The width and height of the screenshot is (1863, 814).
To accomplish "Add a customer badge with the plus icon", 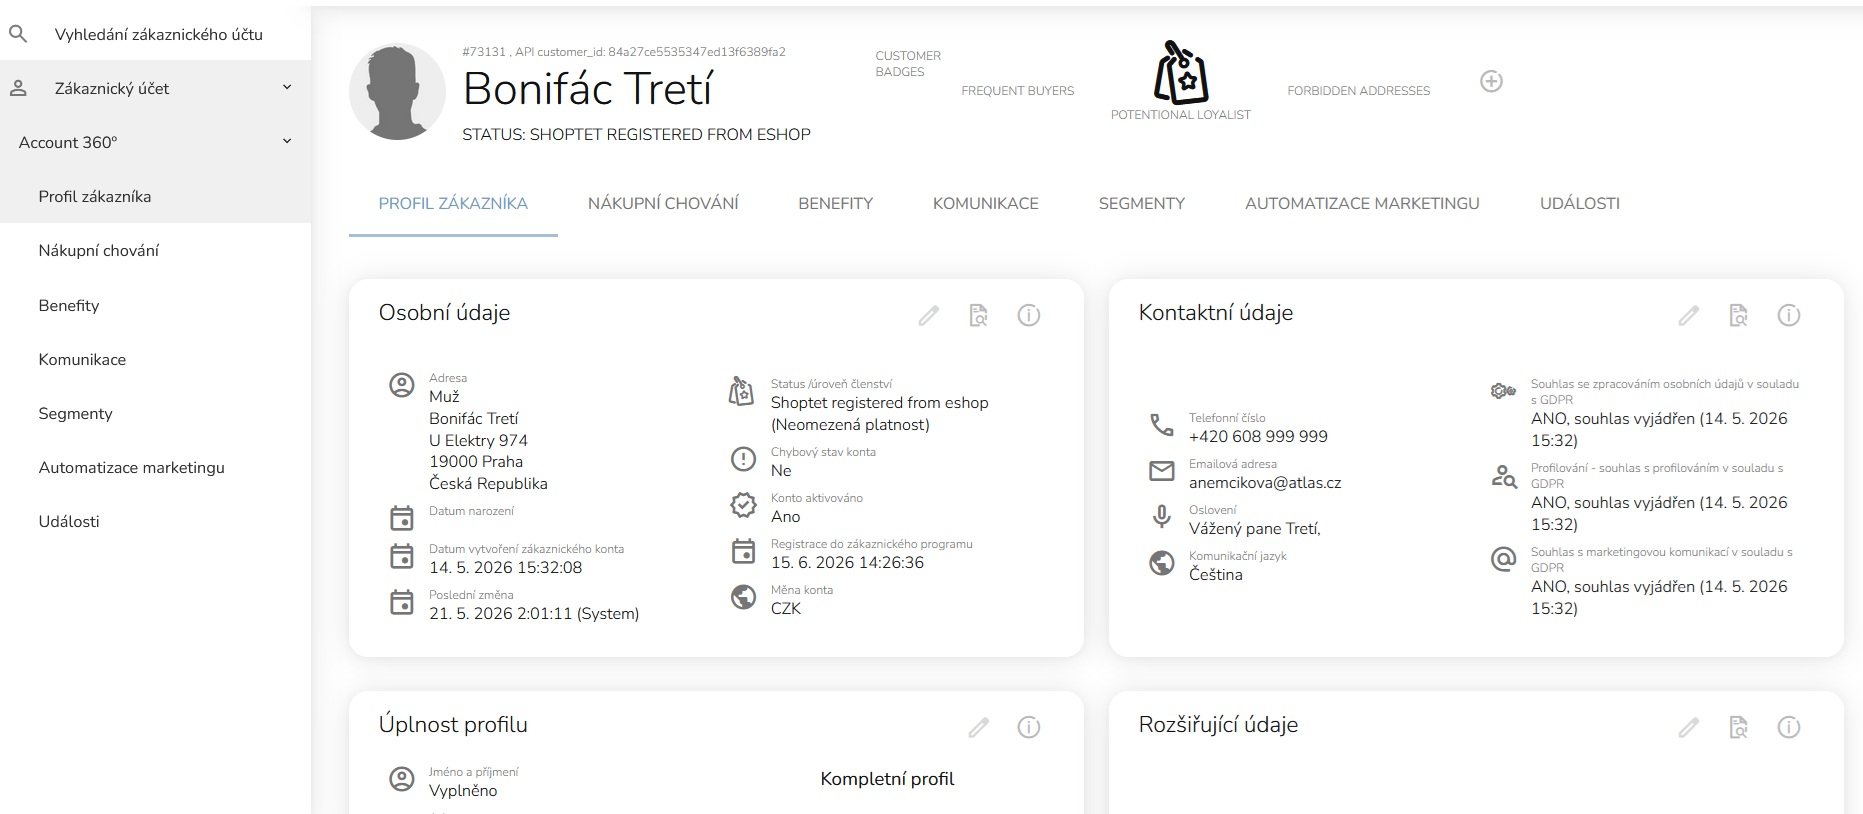I will click(1491, 82).
